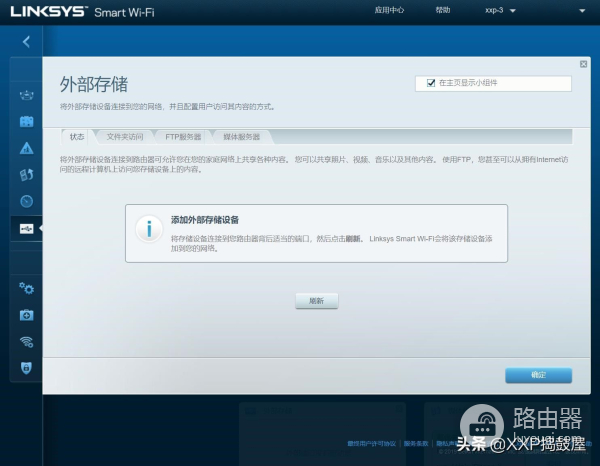Screen dimensions: 600x466
Task: Open the Media Prioritization arrows icon
Action: pos(26,175)
